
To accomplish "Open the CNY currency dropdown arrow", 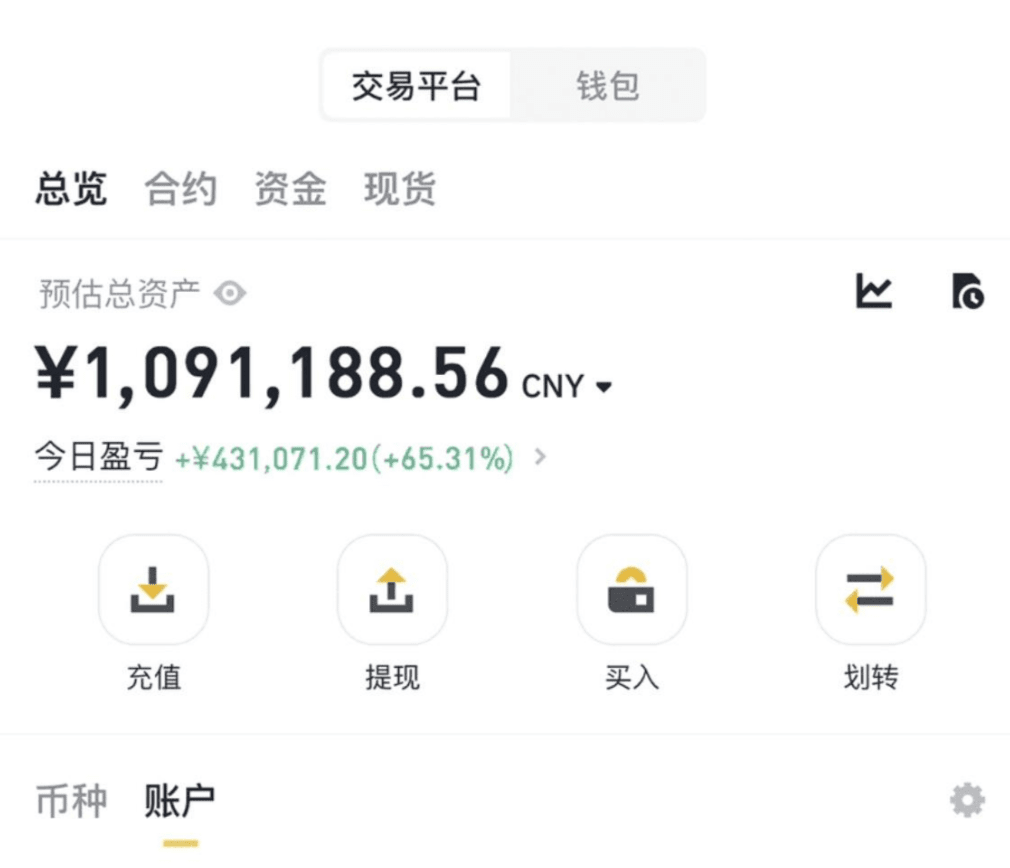I will (604, 387).
